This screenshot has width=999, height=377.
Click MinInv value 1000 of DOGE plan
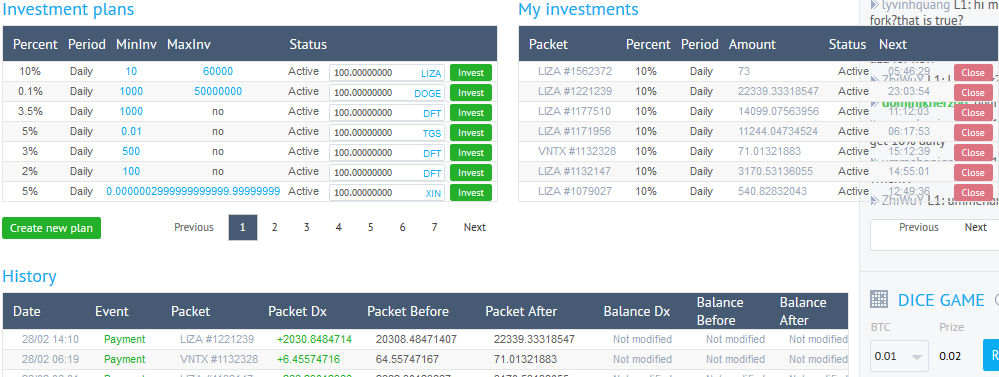[131, 91]
